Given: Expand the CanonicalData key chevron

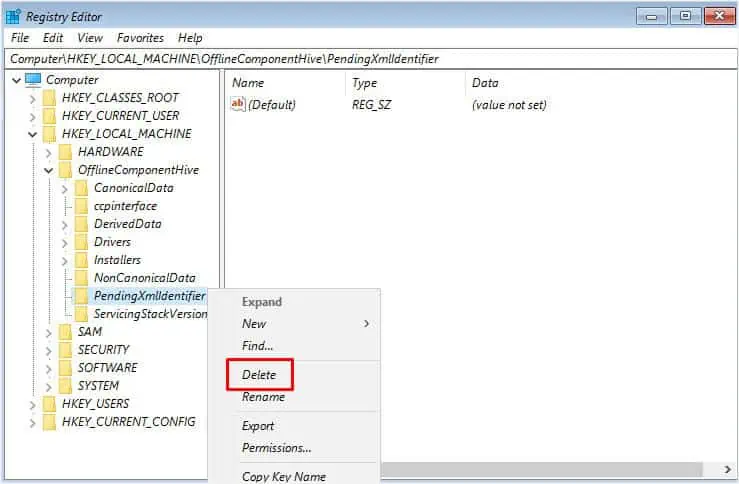Looking at the screenshot, I should pyautogui.click(x=65, y=189).
